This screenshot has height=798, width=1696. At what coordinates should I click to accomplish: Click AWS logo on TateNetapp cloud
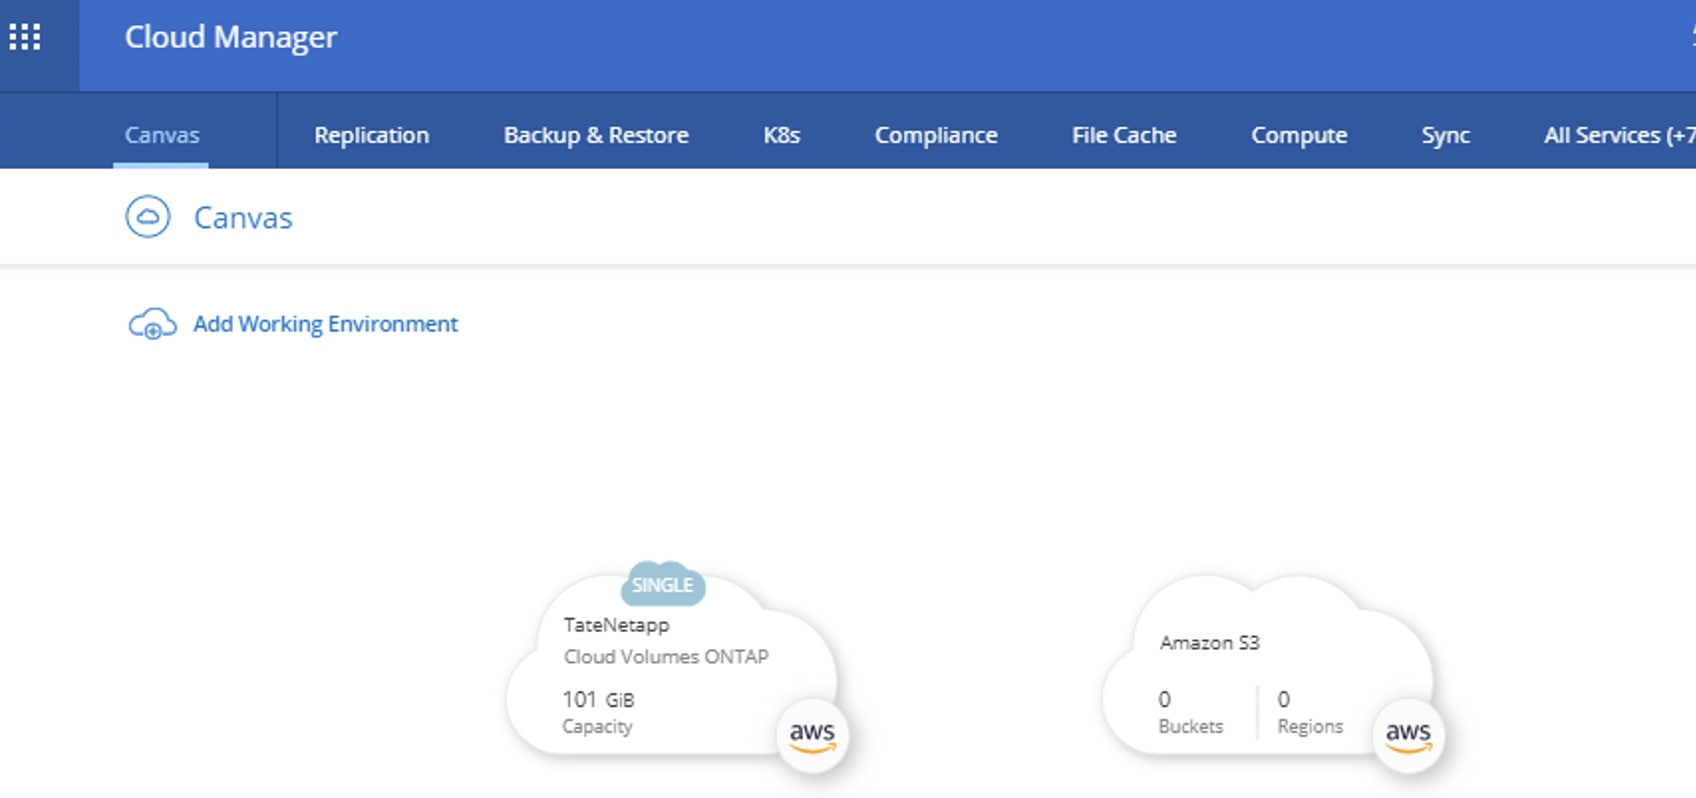812,736
